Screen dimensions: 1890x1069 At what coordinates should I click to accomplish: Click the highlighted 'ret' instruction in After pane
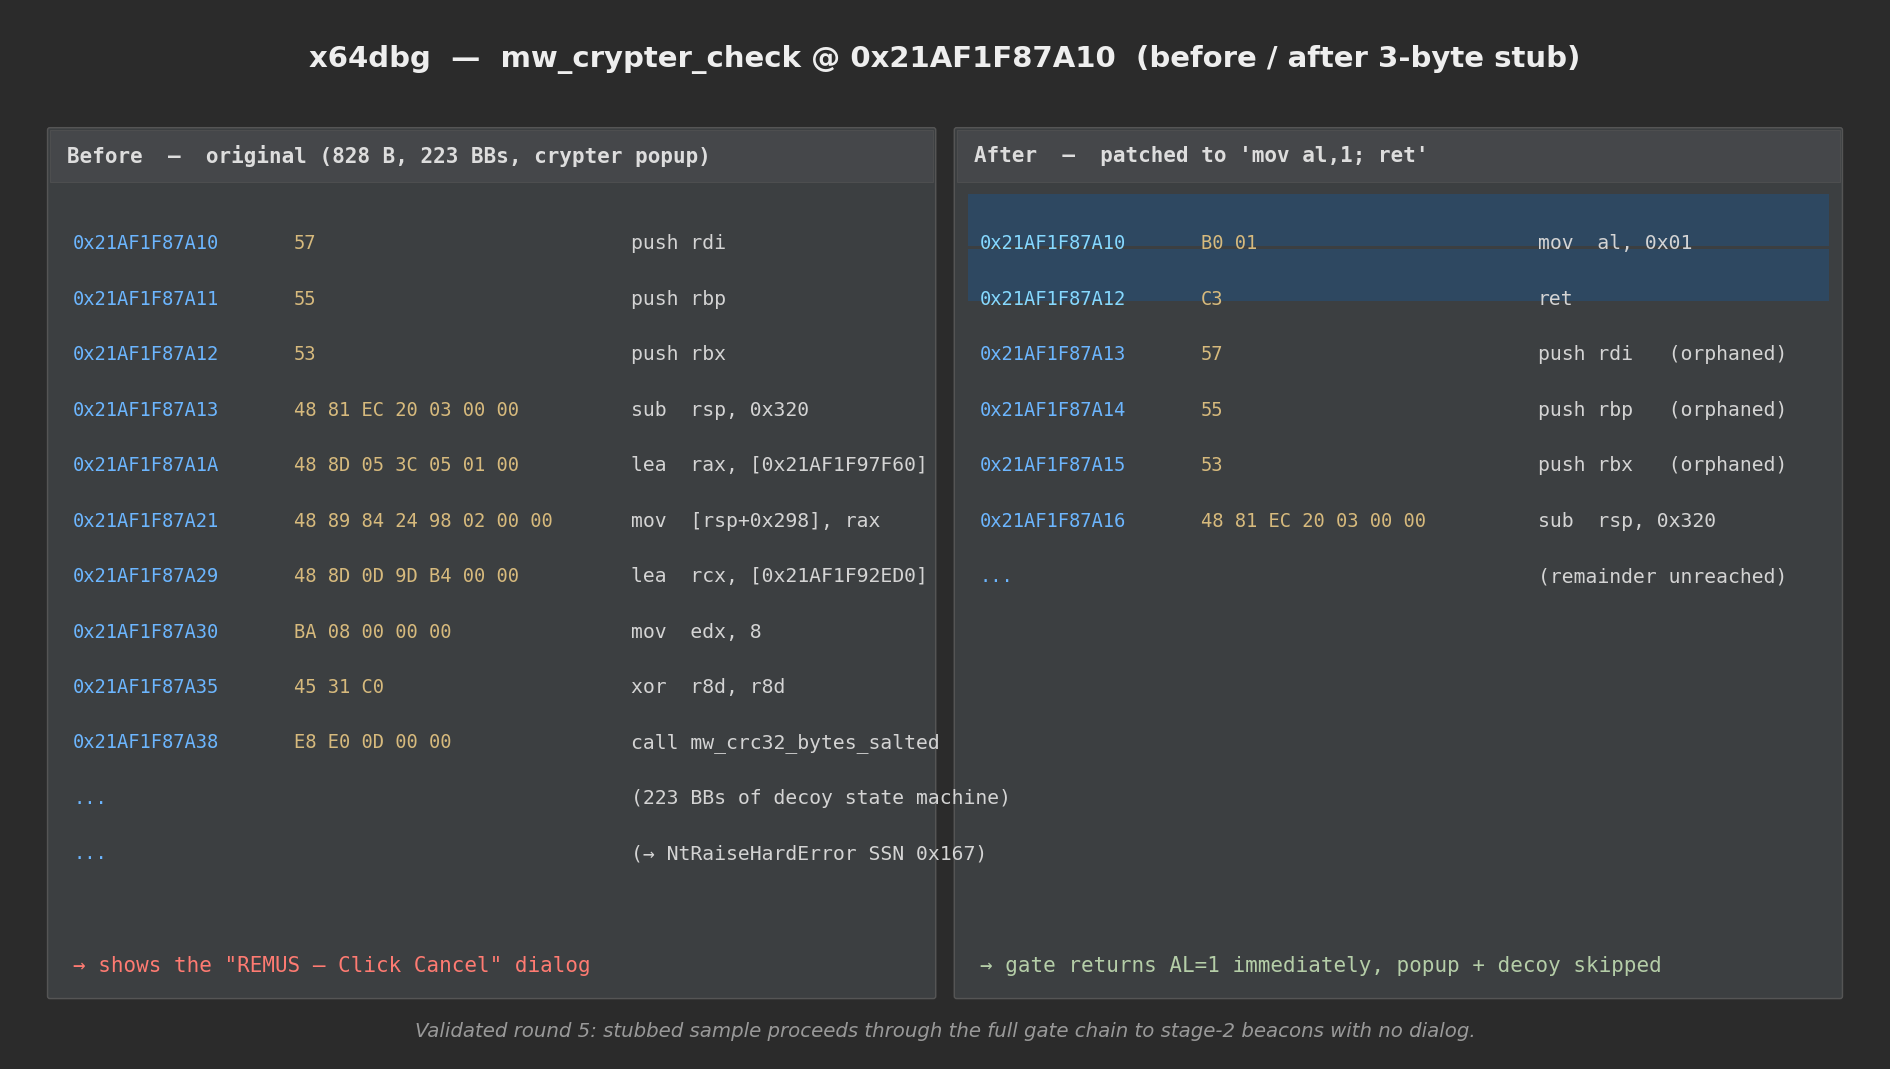tap(1556, 298)
